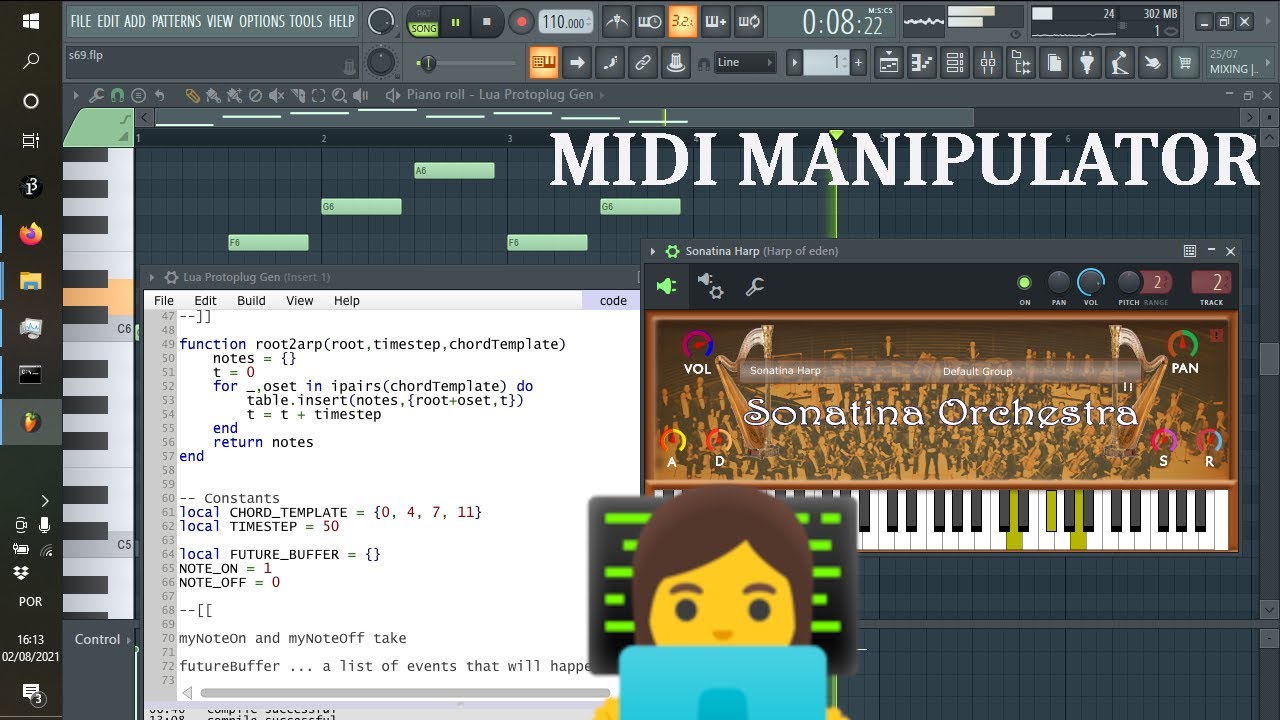
Task: Open the Line snap dropdown
Action: pyautogui.click(x=745, y=62)
